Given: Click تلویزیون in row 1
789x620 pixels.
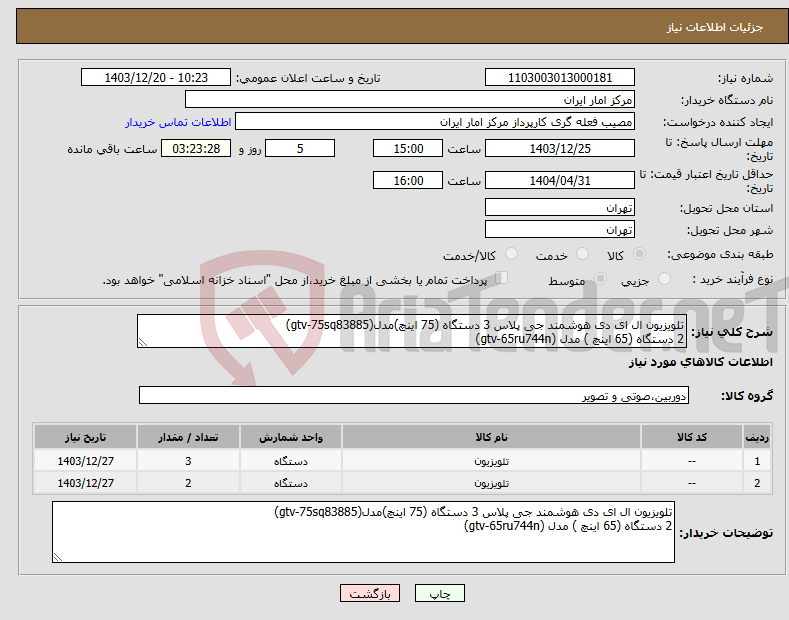Looking at the screenshot, I should pyautogui.click(x=492, y=461).
